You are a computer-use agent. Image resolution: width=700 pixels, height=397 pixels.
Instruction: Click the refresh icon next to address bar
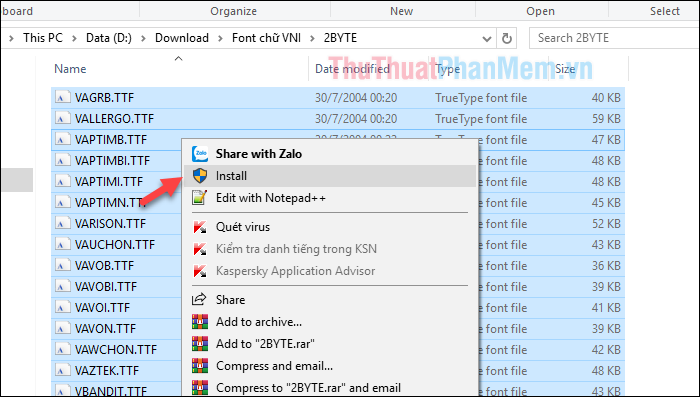click(506, 38)
